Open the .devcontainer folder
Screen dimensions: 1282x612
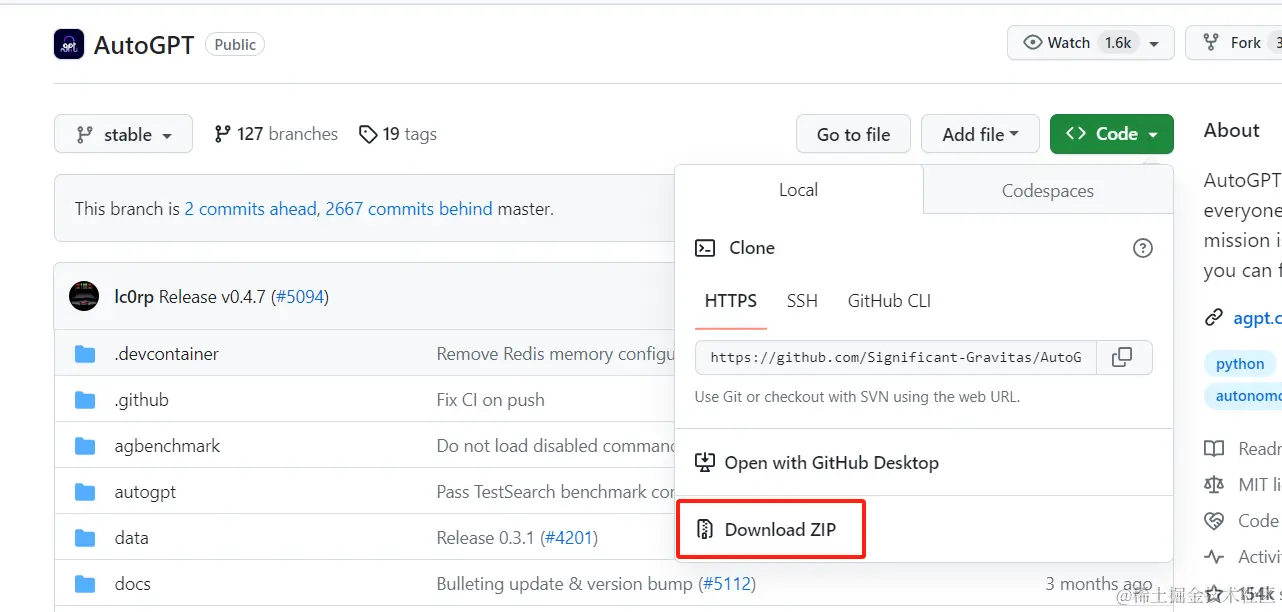click(166, 354)
